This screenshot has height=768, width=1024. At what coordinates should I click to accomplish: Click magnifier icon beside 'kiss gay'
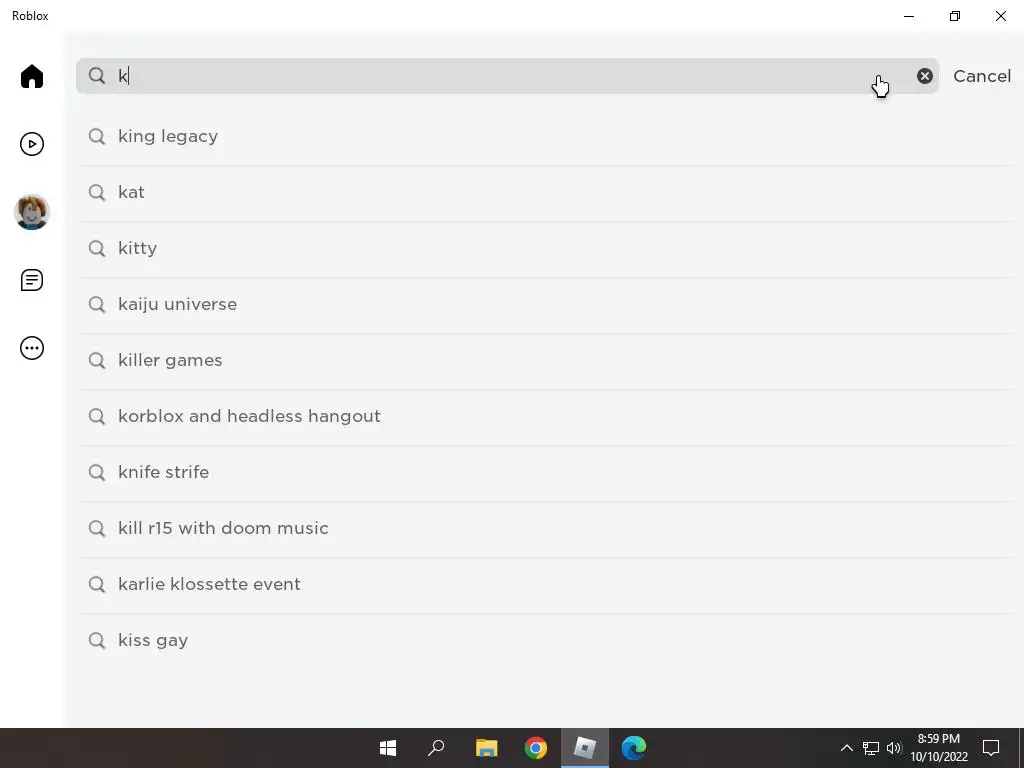97,641
